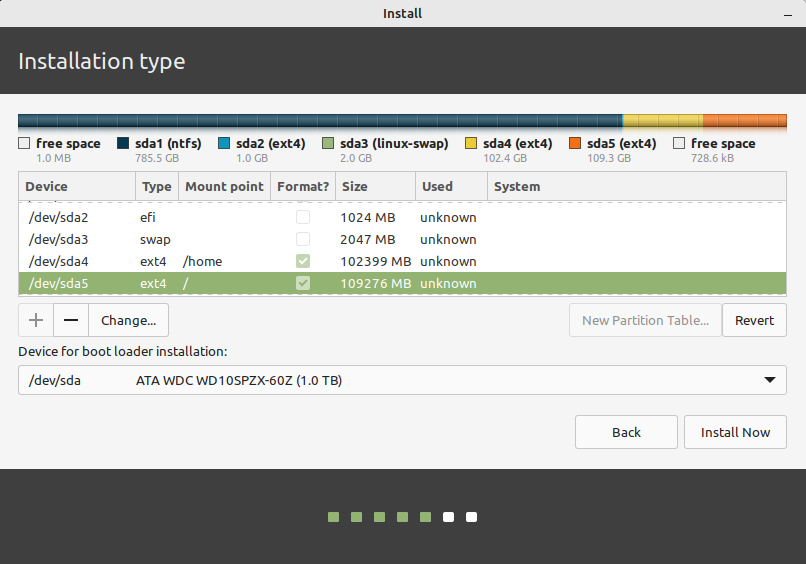Click the Device column header
The height and width of the screenshot is (564, 806).
coord(77,186)
